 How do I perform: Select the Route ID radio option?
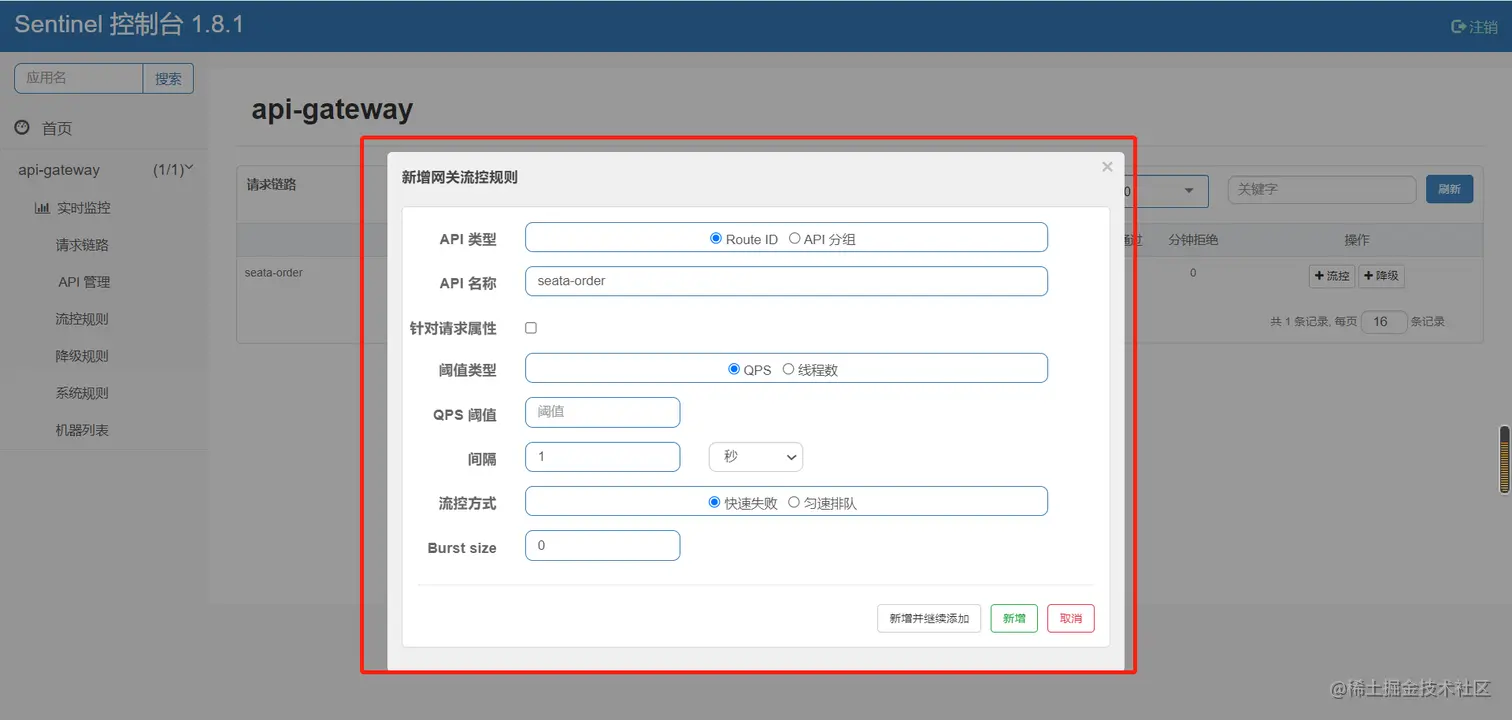[715, 239]
